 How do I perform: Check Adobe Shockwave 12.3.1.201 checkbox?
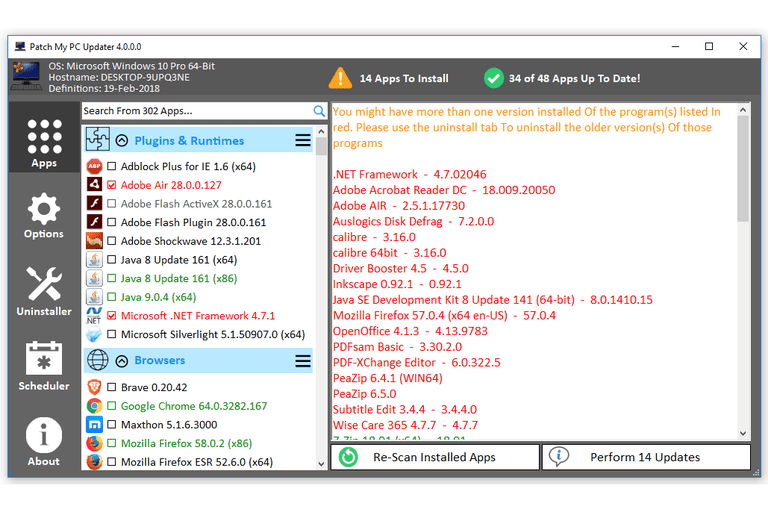[x=112, y=241]
